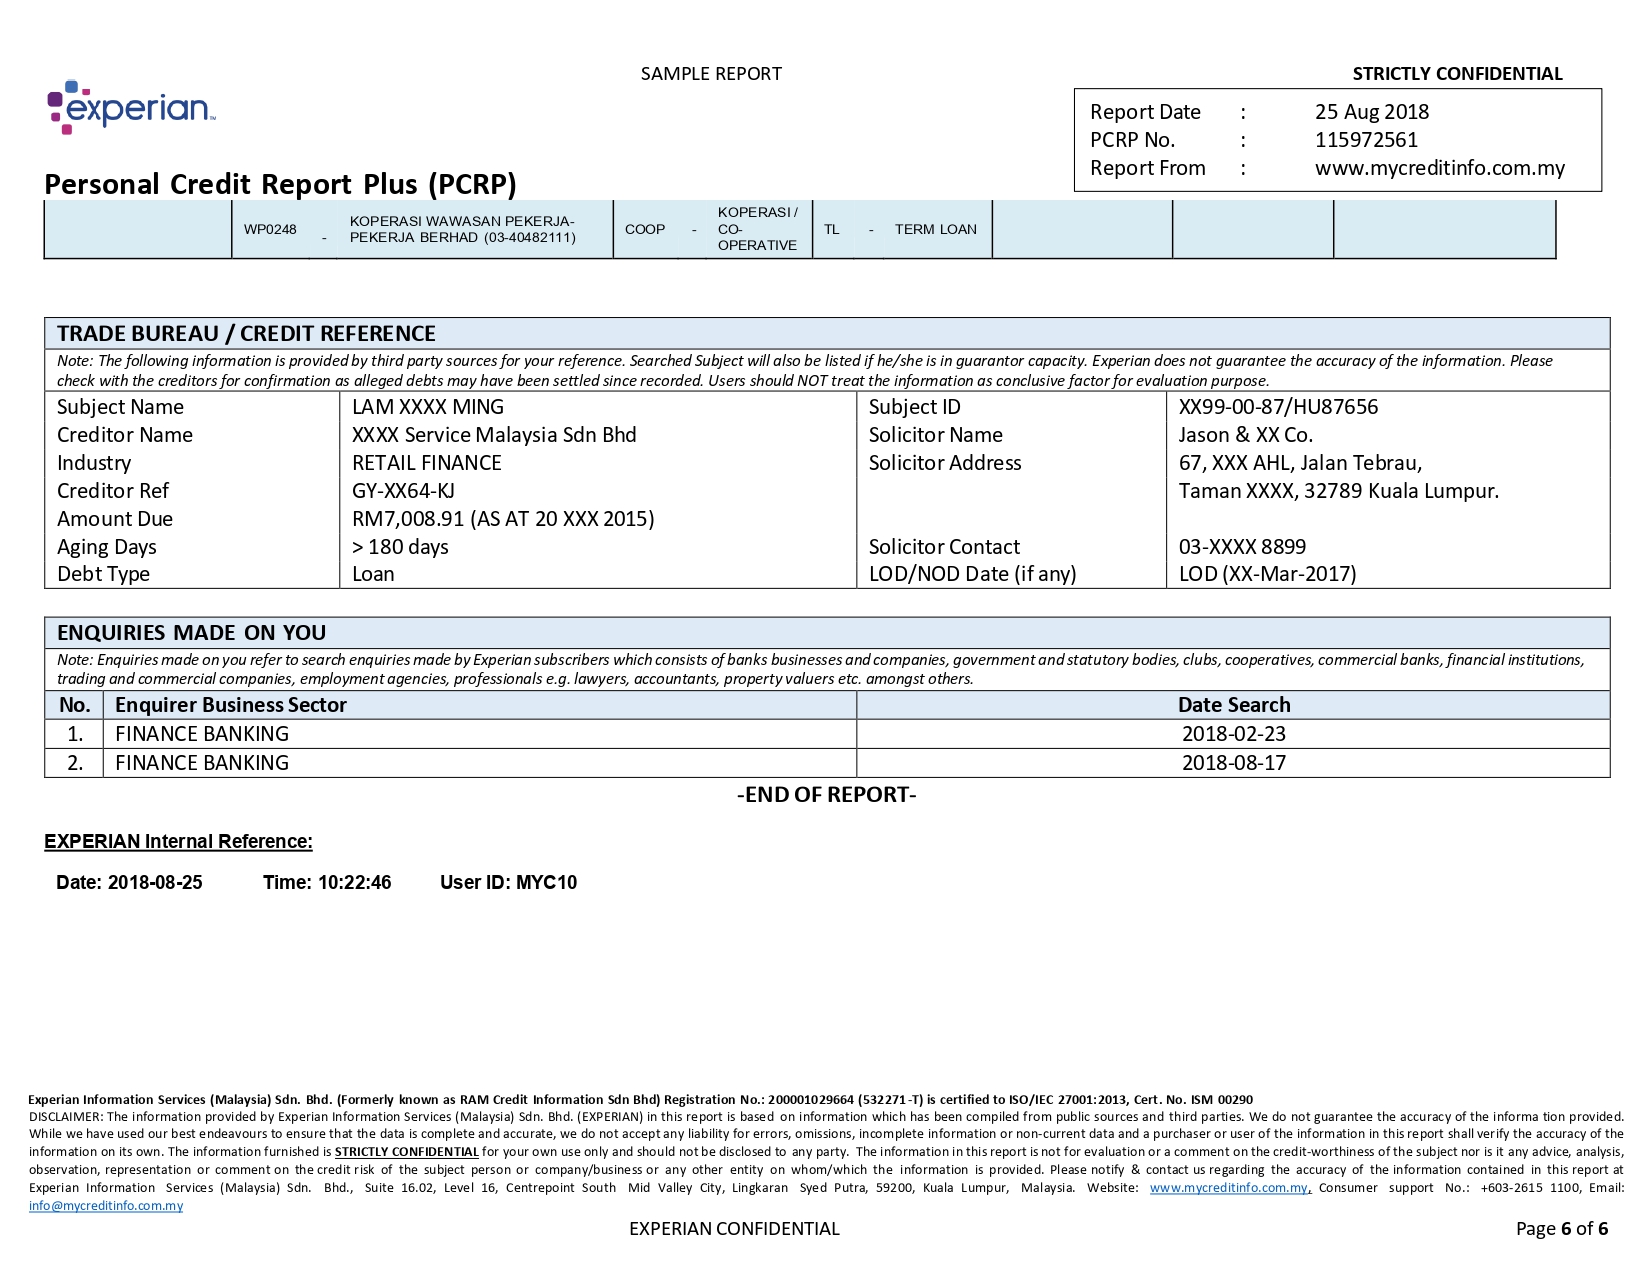Select the Loan debt type value
The width and height of the screenshot is (1650, 1275).
[373, 574]
